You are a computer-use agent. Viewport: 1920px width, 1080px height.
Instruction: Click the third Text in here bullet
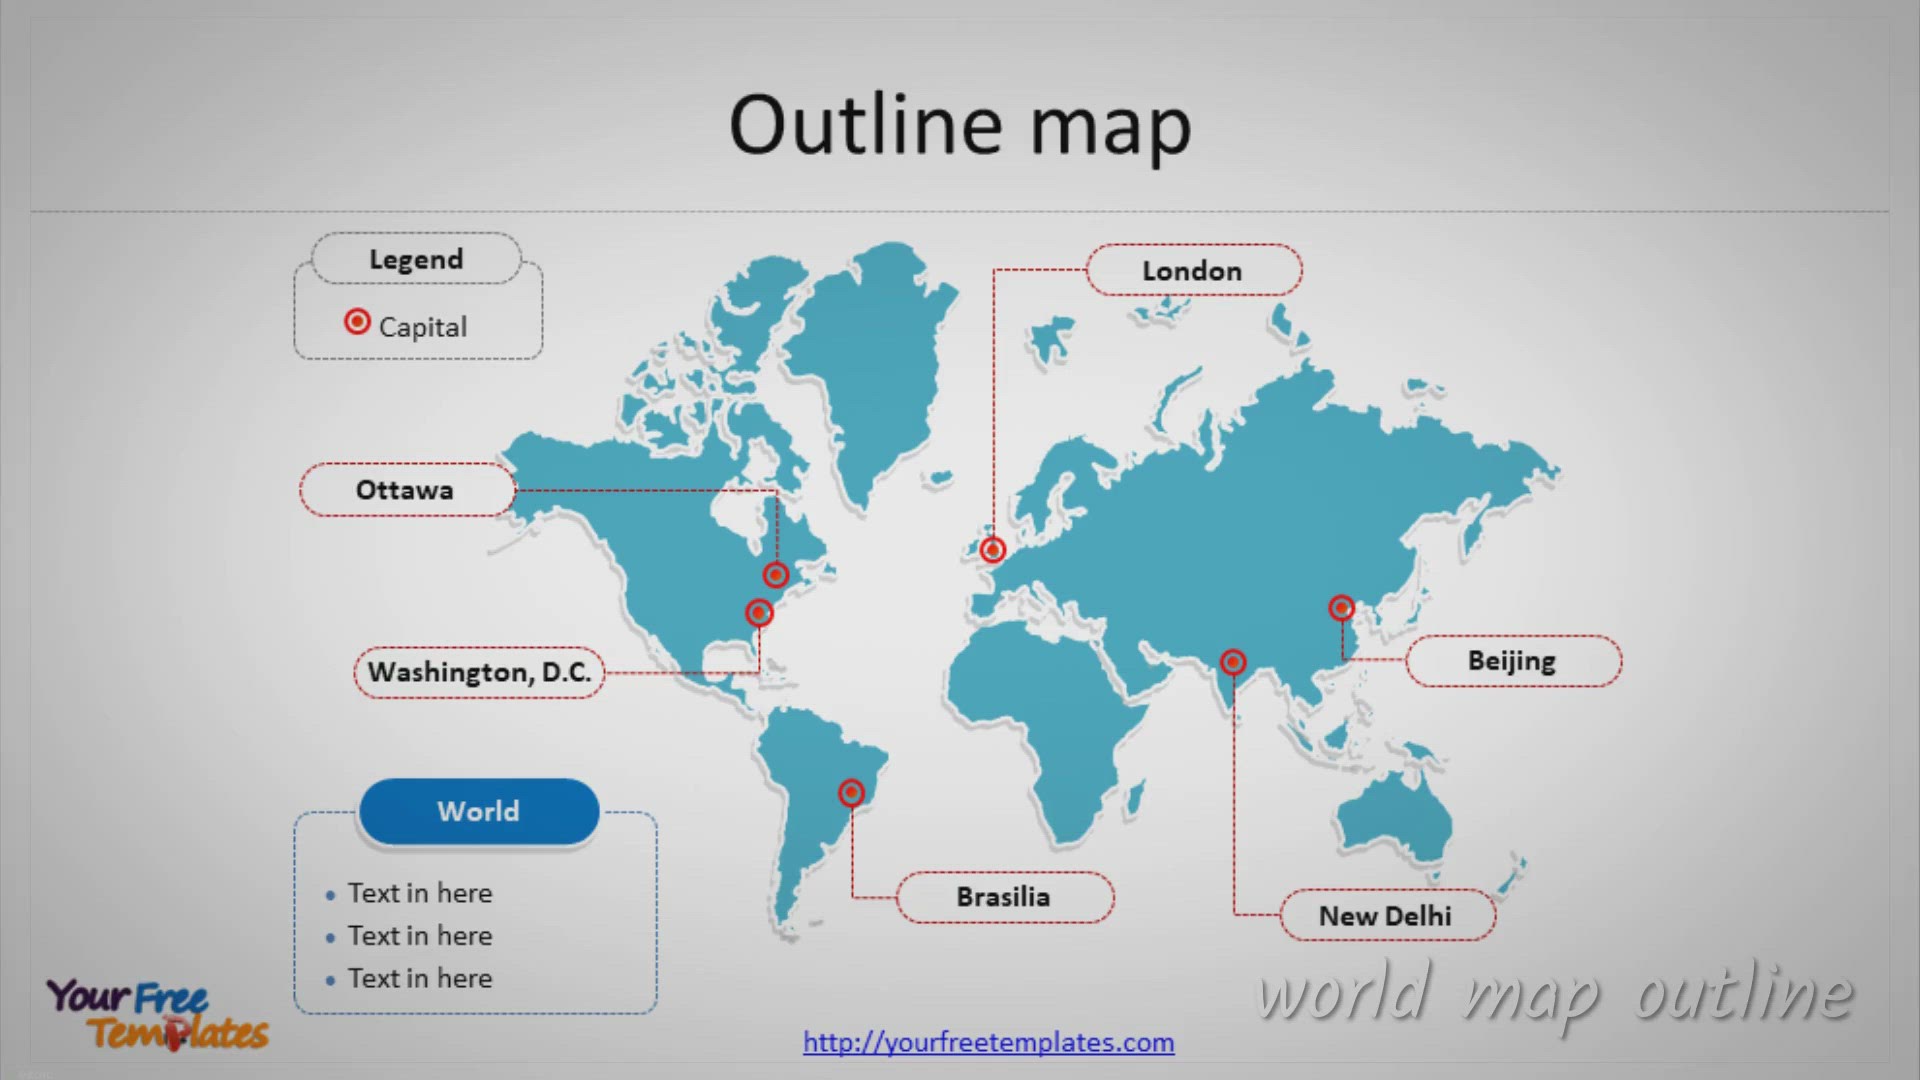tap(419, 978)
